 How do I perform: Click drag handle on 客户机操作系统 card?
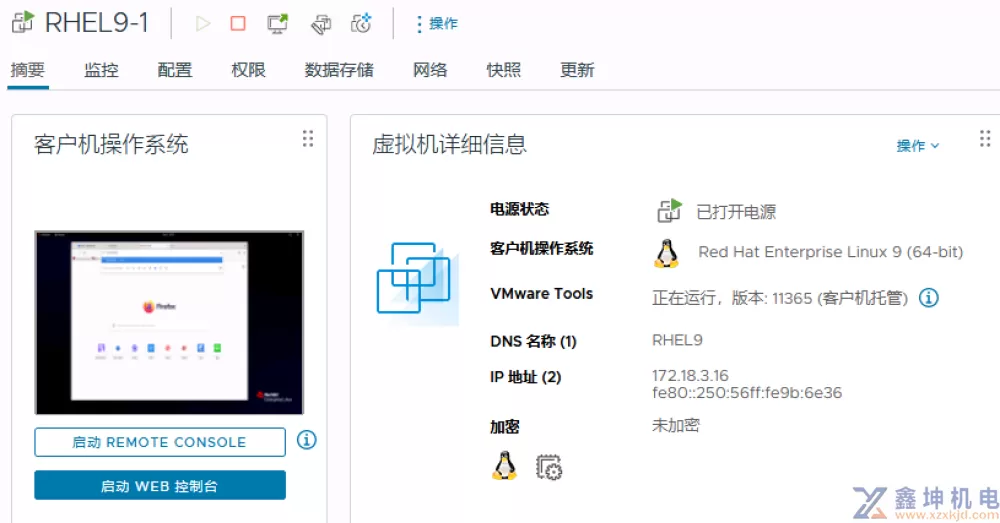pos(308,139)
